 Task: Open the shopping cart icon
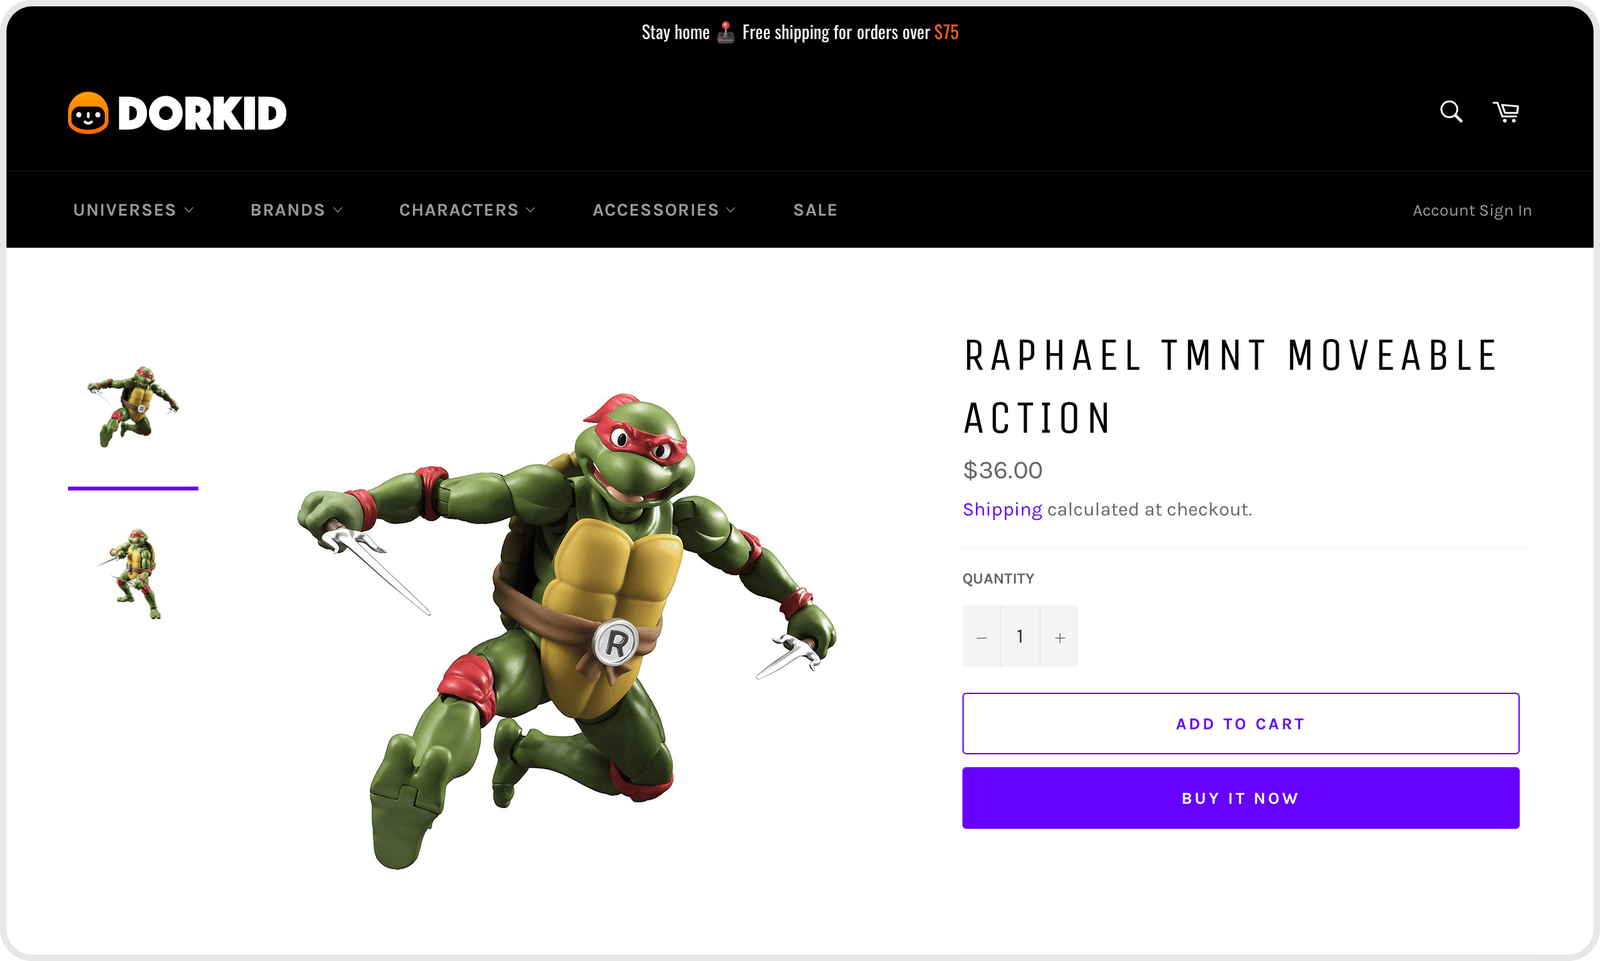(x=1506, y=112)
